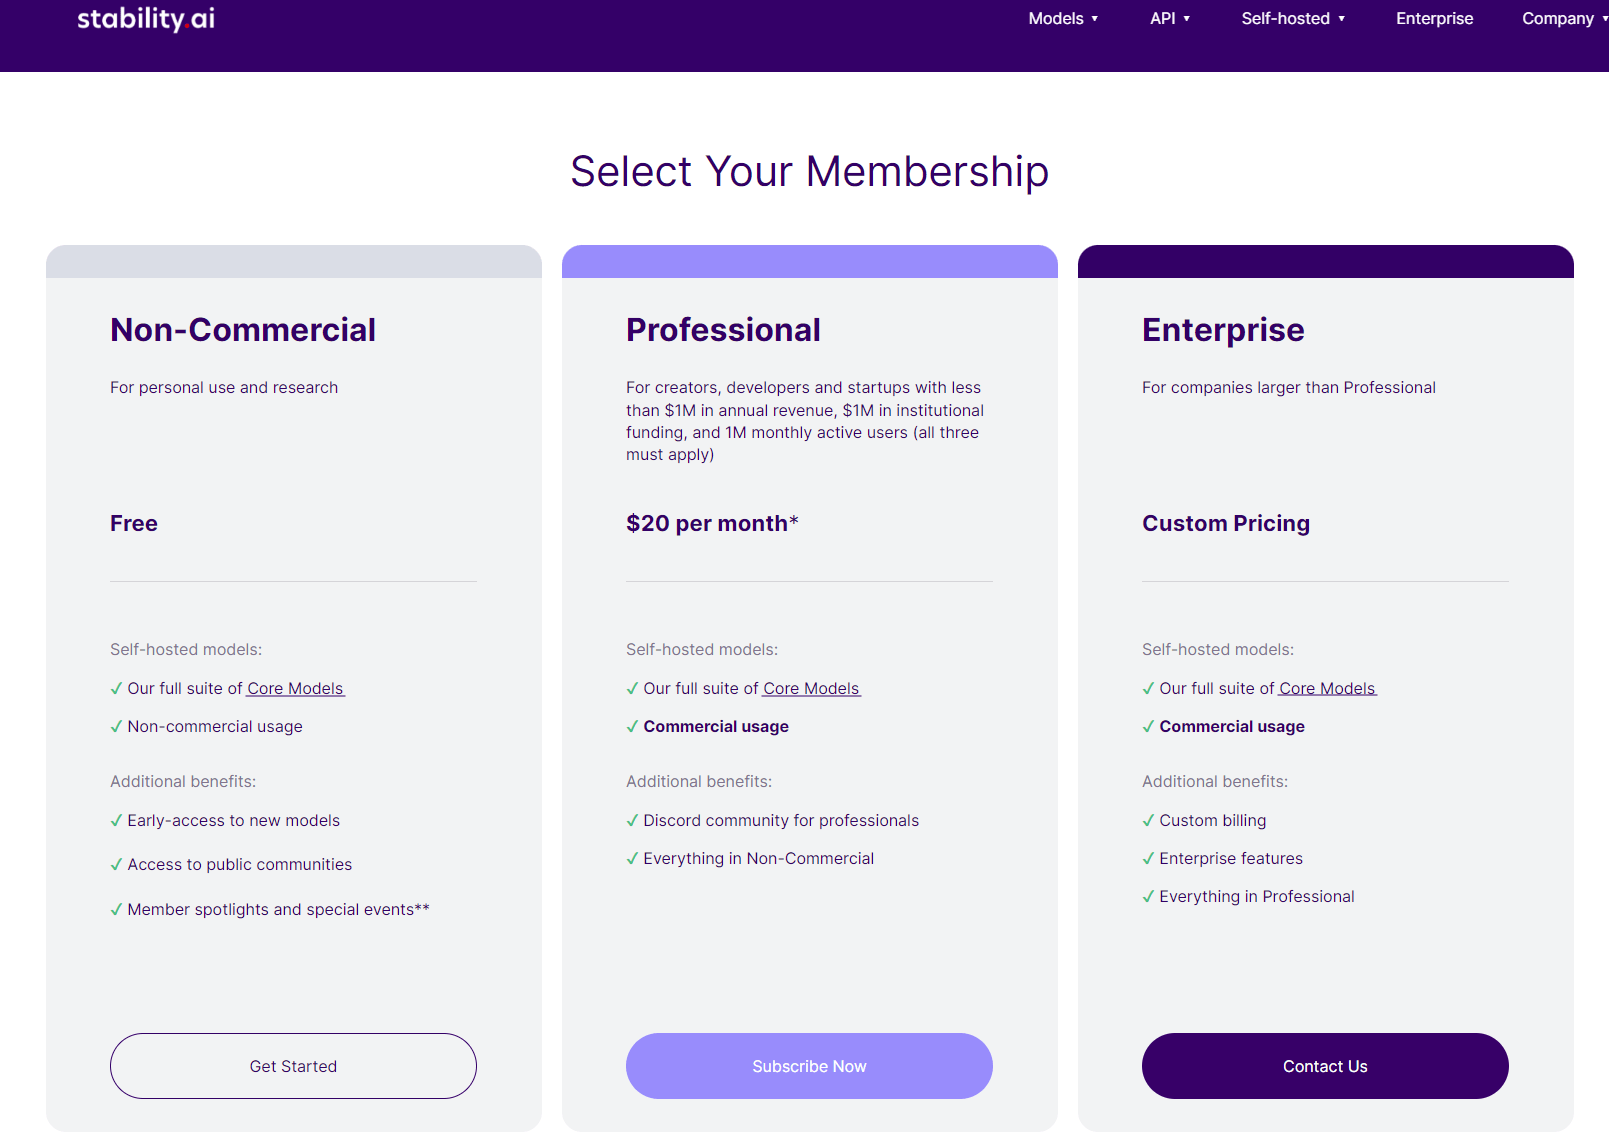Screen dimensions: 1609x1133
Task: Click the Contact Us button
Action: tap(1325, 1066)
